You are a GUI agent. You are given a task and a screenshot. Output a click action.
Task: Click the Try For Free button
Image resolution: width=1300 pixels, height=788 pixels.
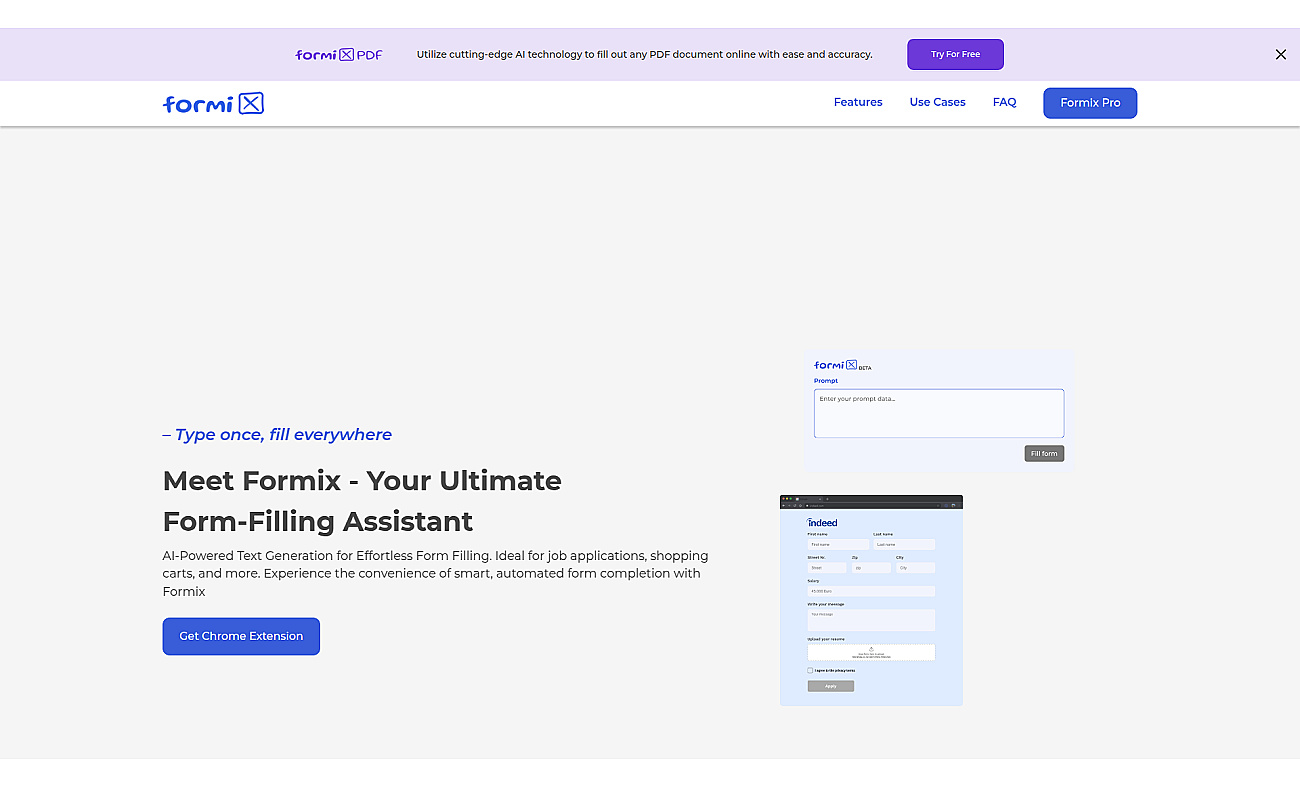point(955,54)
